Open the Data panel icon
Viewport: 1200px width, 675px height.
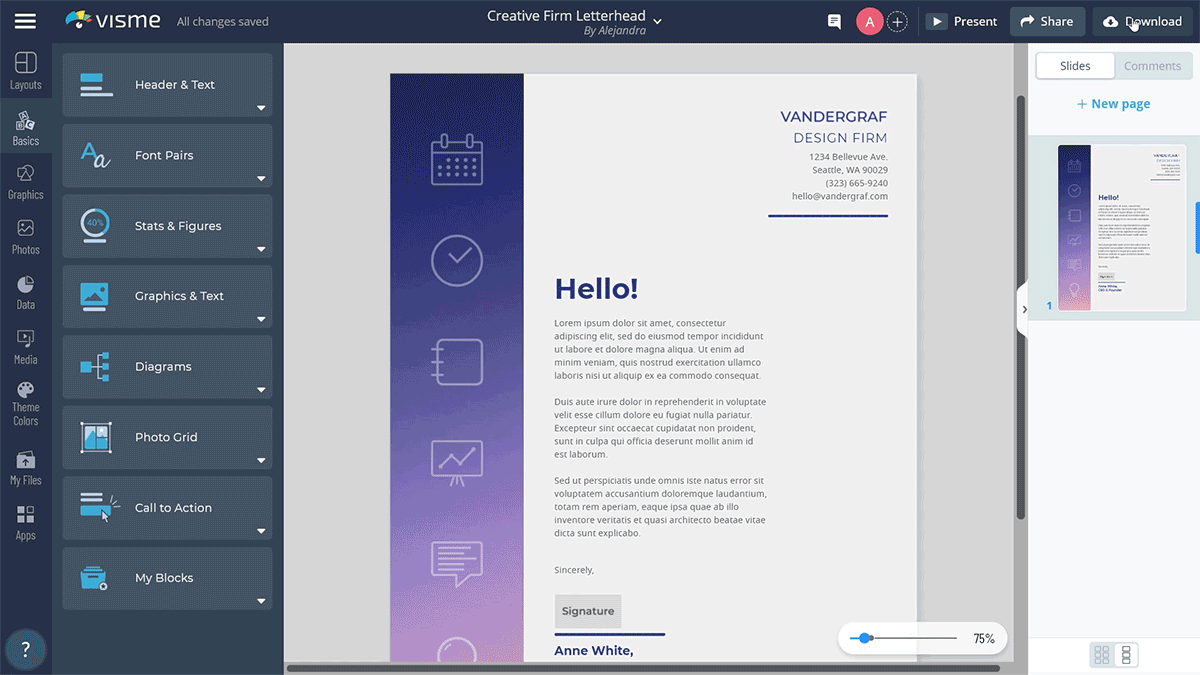[x=25, y=292]
